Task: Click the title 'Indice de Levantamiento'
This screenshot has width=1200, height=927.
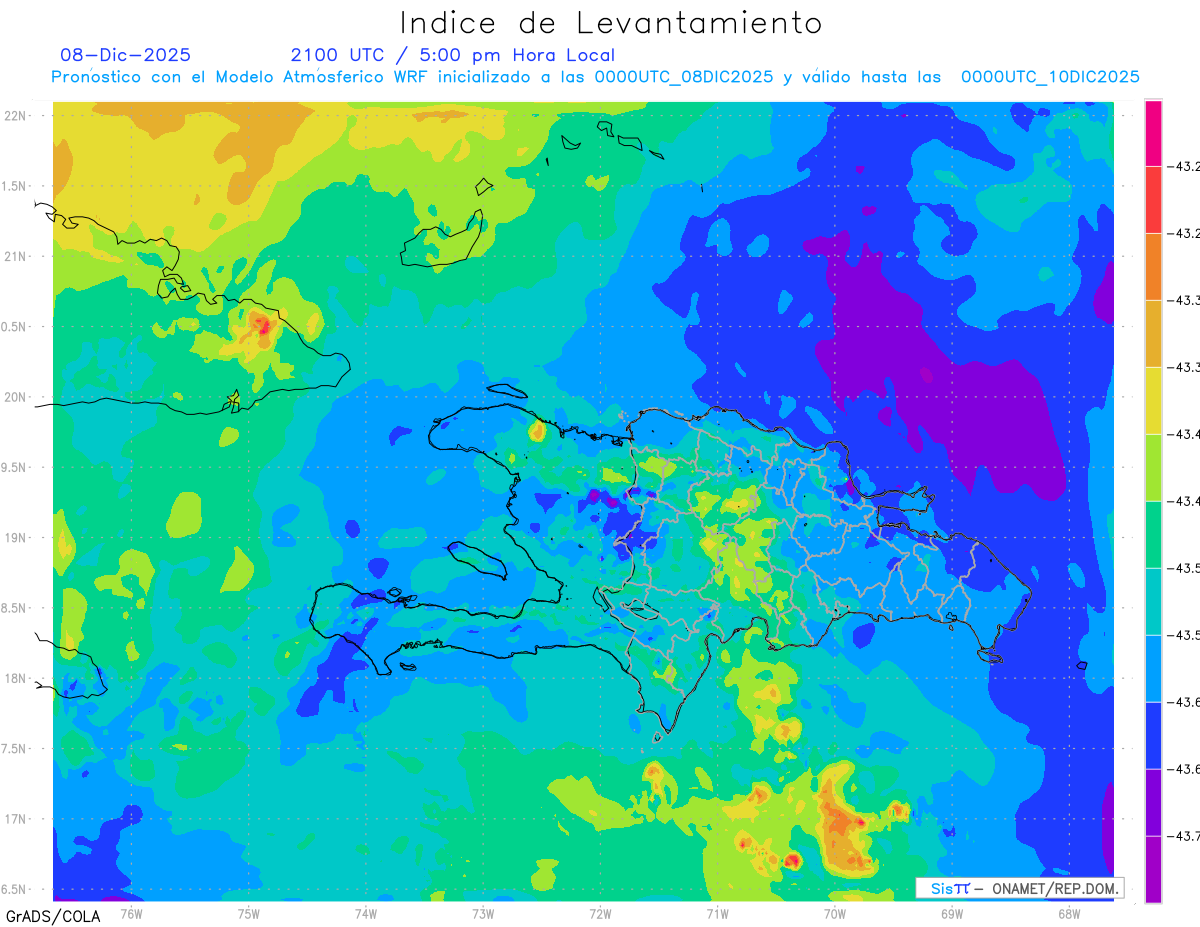Action: pyautogui.click(x=611, y=22)
